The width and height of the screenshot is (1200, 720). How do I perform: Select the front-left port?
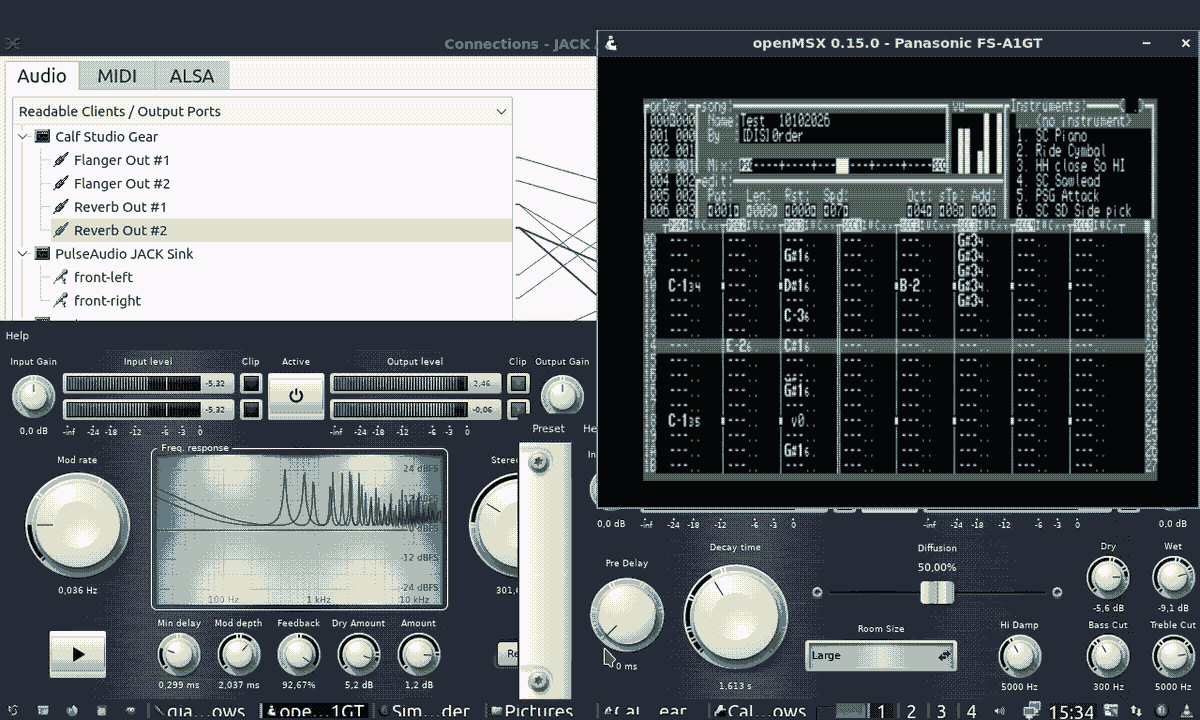coord(103,277)
